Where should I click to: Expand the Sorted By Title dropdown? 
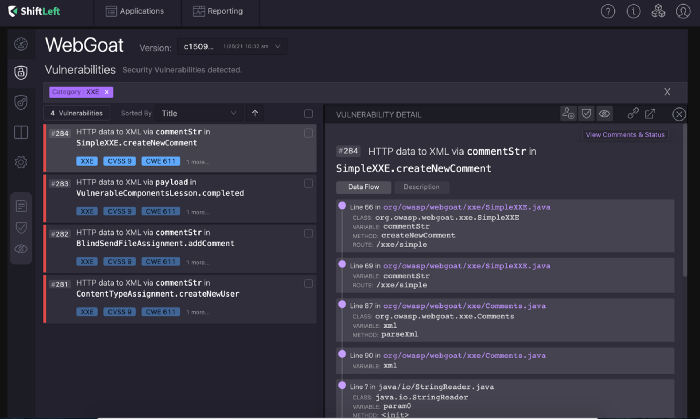coord(199,114)
